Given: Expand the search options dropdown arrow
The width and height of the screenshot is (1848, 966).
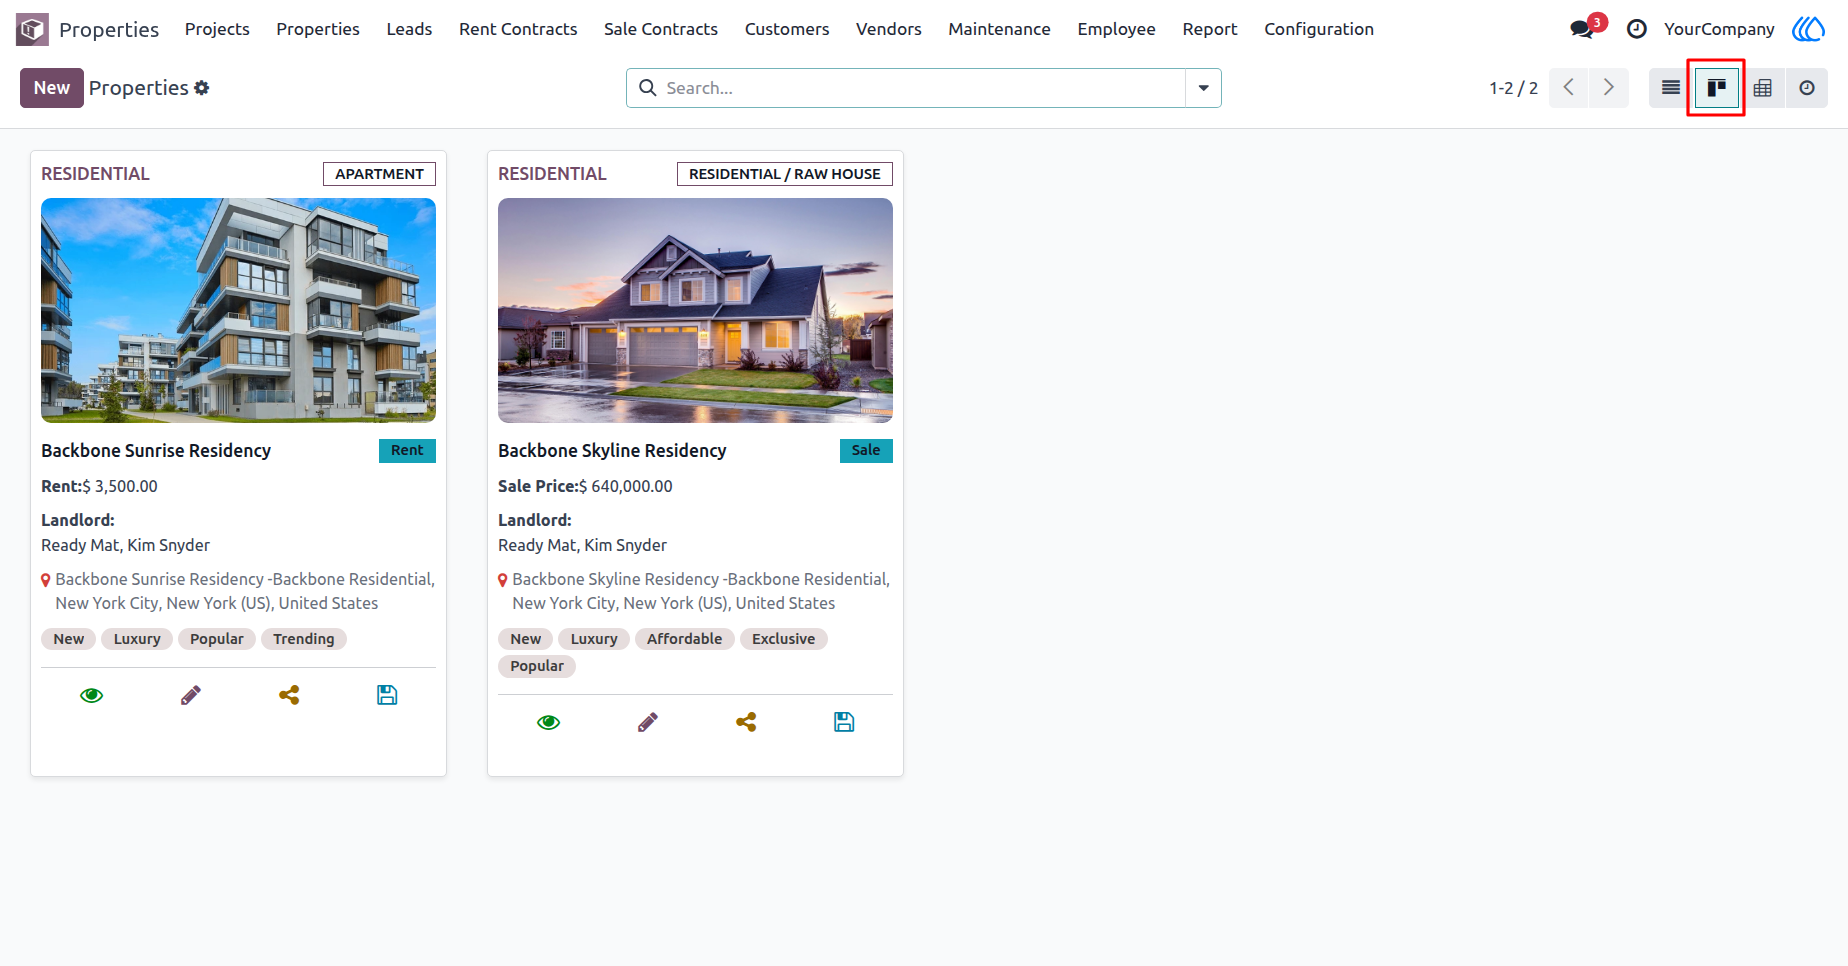Looking at the screenshot, I should 1203,88.
